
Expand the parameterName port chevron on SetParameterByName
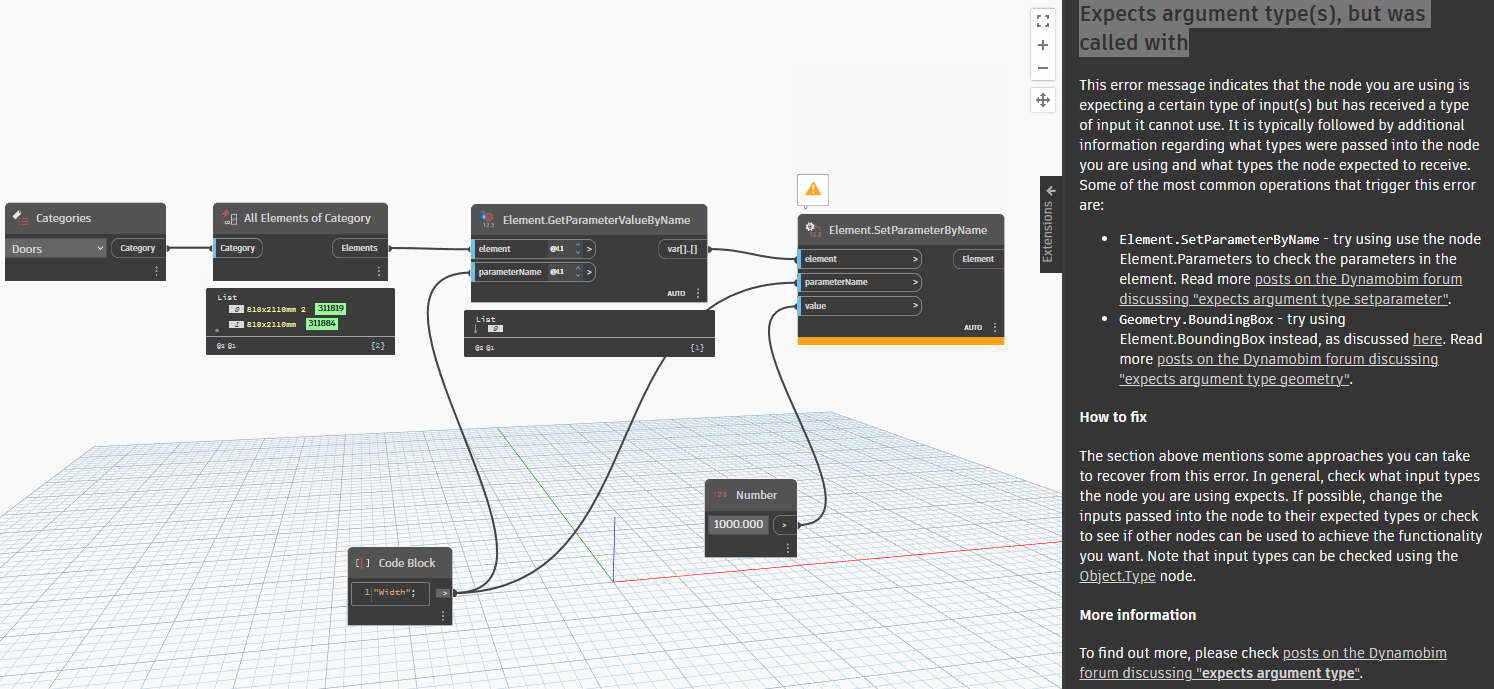point(915,282)
